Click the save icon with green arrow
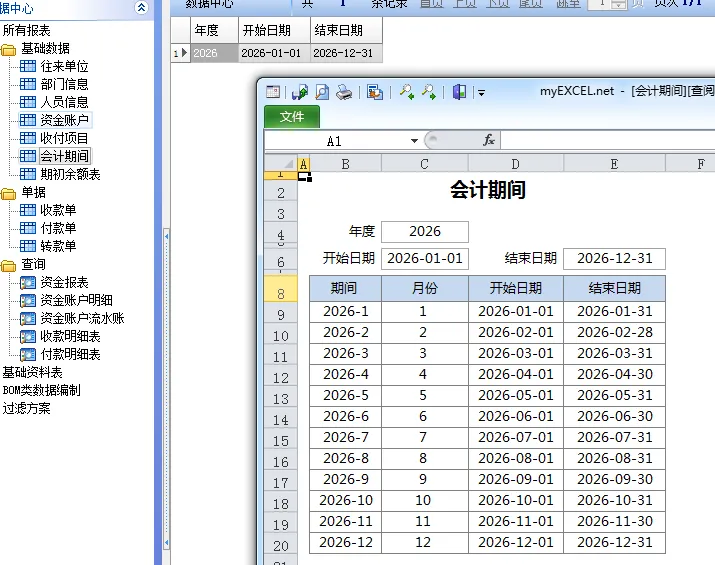 pyautogui.click(x=300, y=92)
